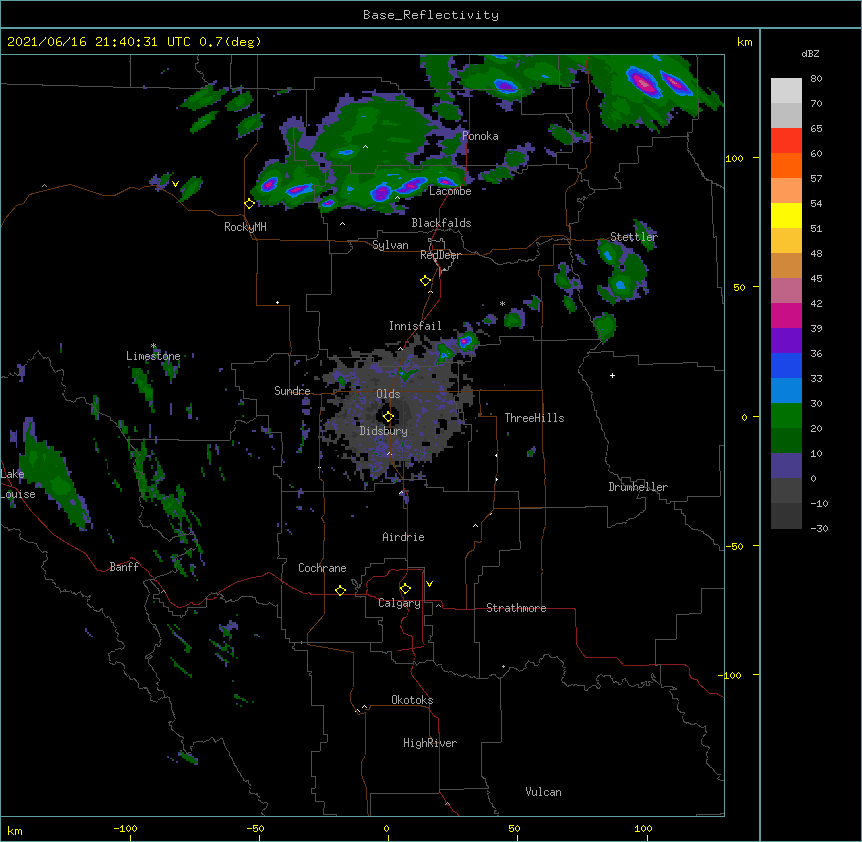This screenshot has width=862, height=842.
Task: Click the Airdrie city label
Action: click(x=403, y=537)
